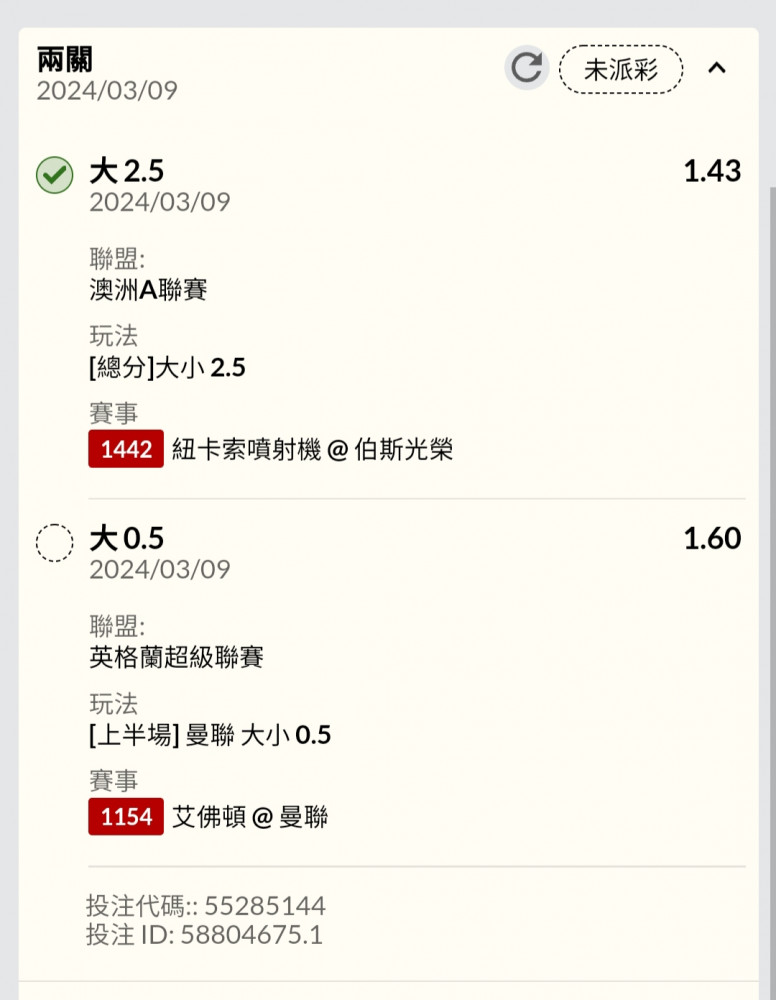Screen dimensions: 776x1000
Task: Click the 紐卡索噴射機 @ 伯斯光榮 match
Action: [312, 450]
